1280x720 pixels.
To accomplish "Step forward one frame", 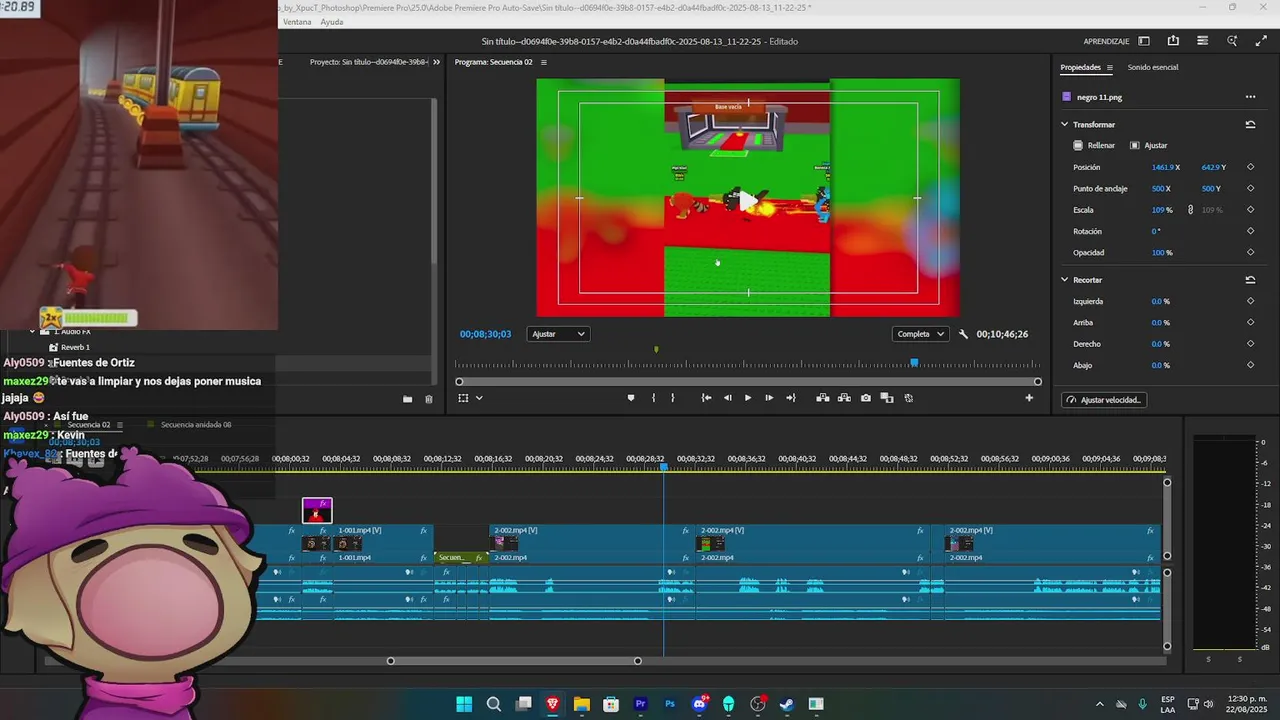I will point(769,398).
